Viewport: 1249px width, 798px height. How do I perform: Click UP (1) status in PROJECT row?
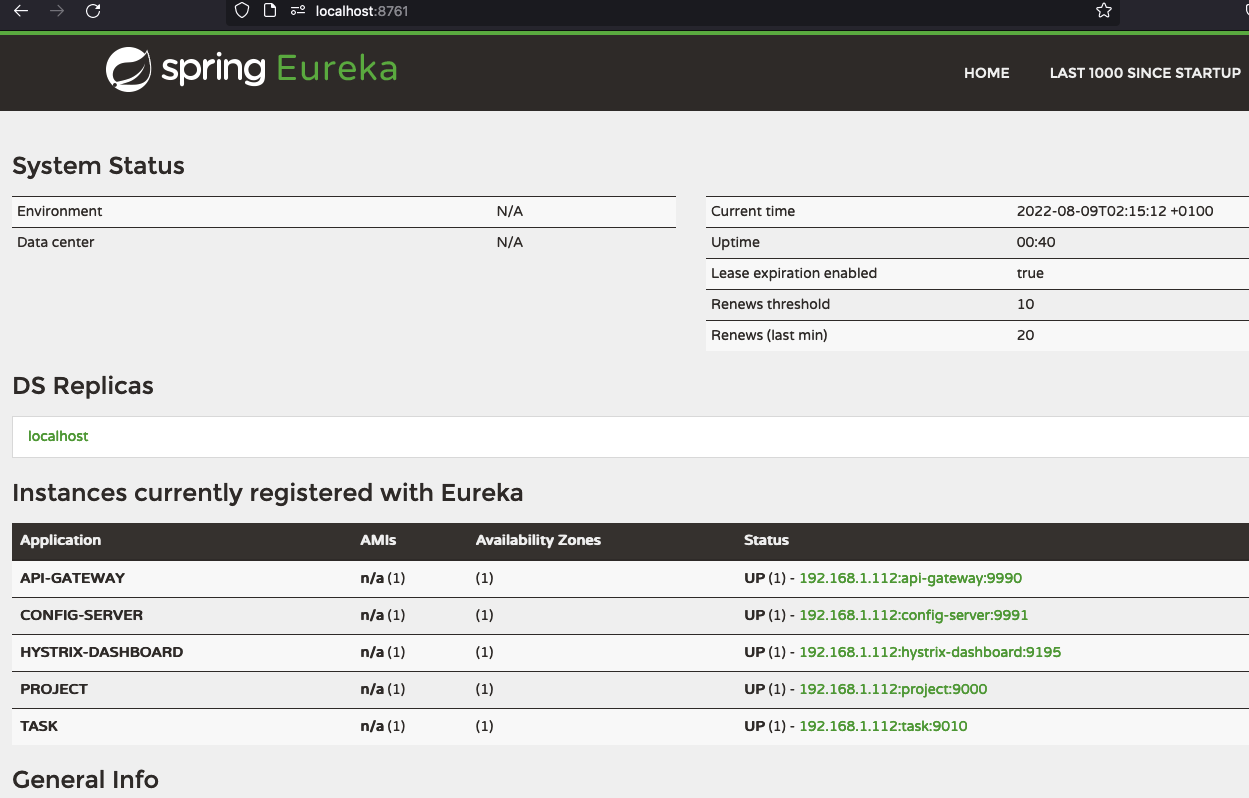pyautogui.click(x=766, y=689)
